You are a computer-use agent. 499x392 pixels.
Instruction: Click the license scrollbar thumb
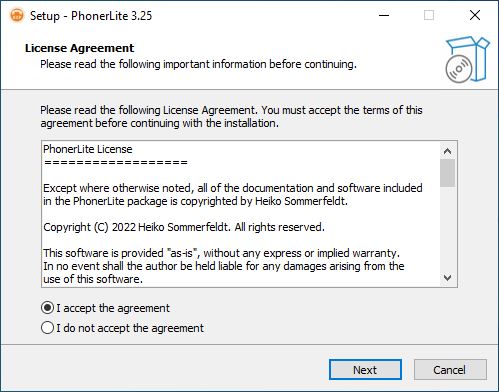[x=448, y=173]
